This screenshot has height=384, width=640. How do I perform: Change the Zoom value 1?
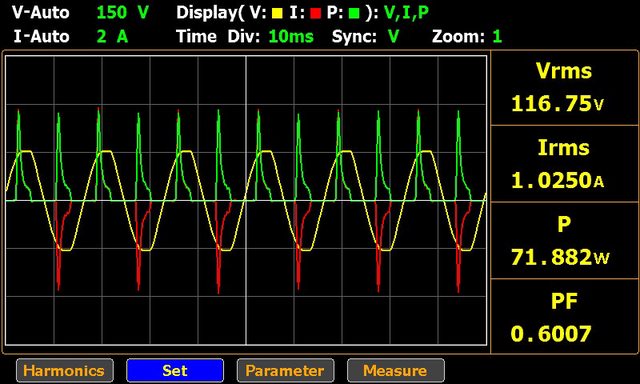497,37
